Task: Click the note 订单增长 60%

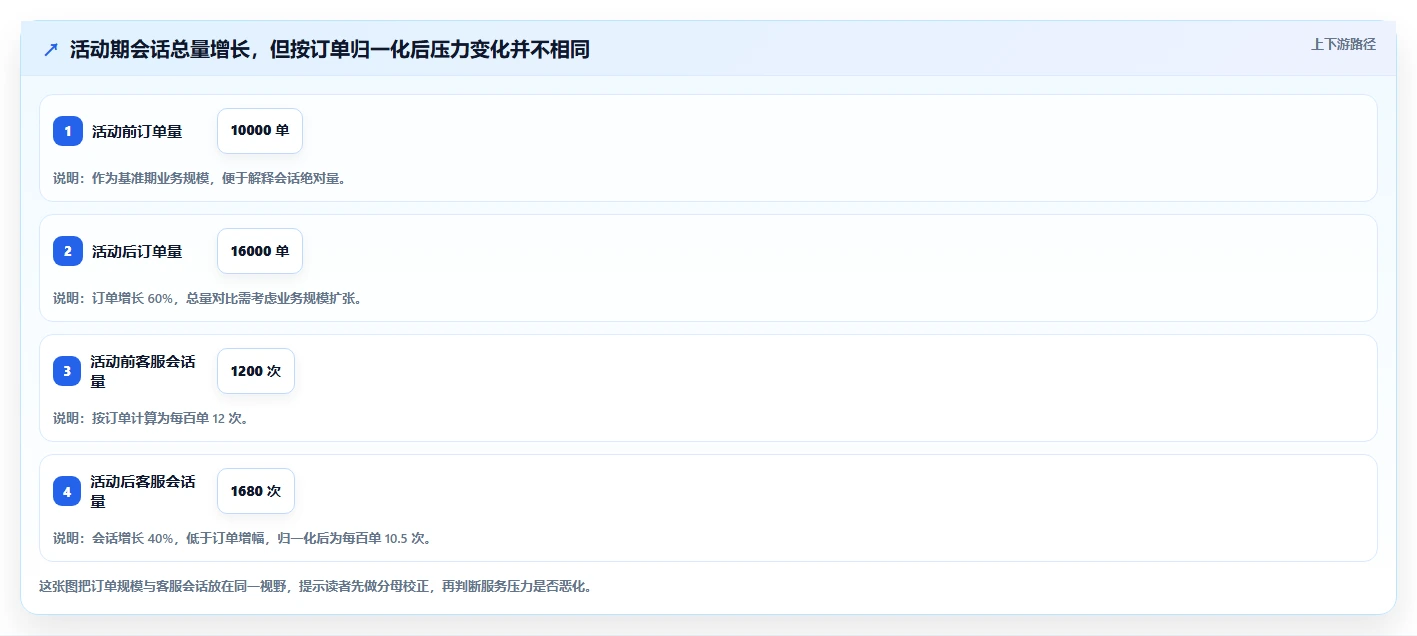Action: coord(207,298)
